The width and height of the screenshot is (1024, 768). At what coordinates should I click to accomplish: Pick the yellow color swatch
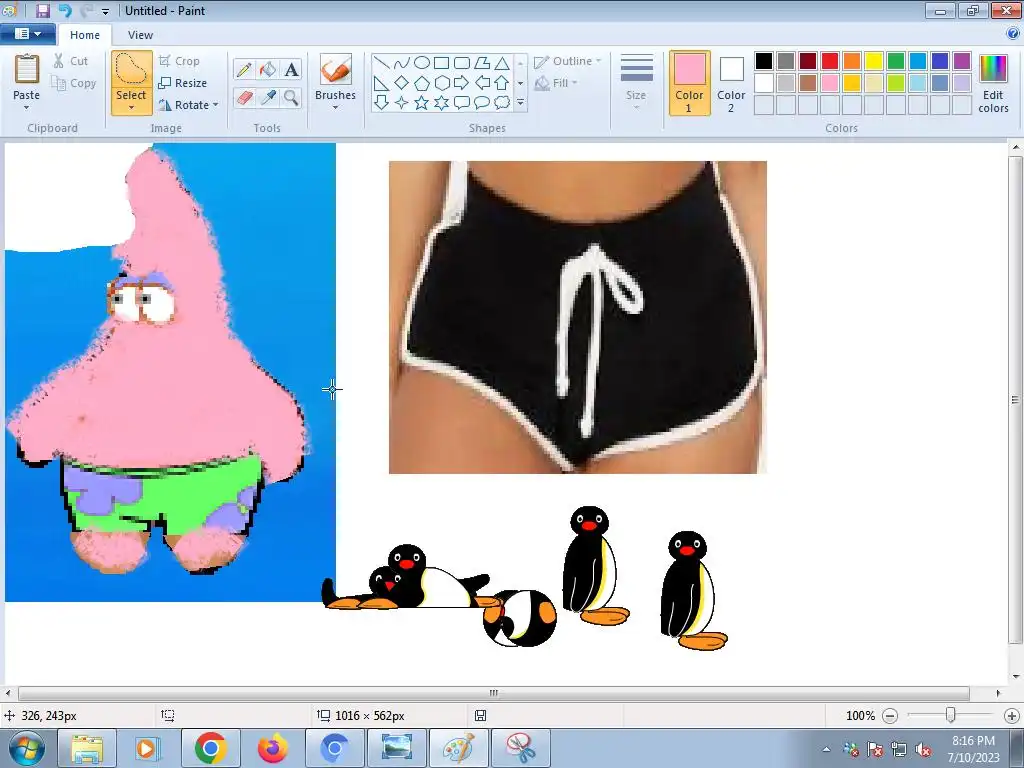point(874,61)
